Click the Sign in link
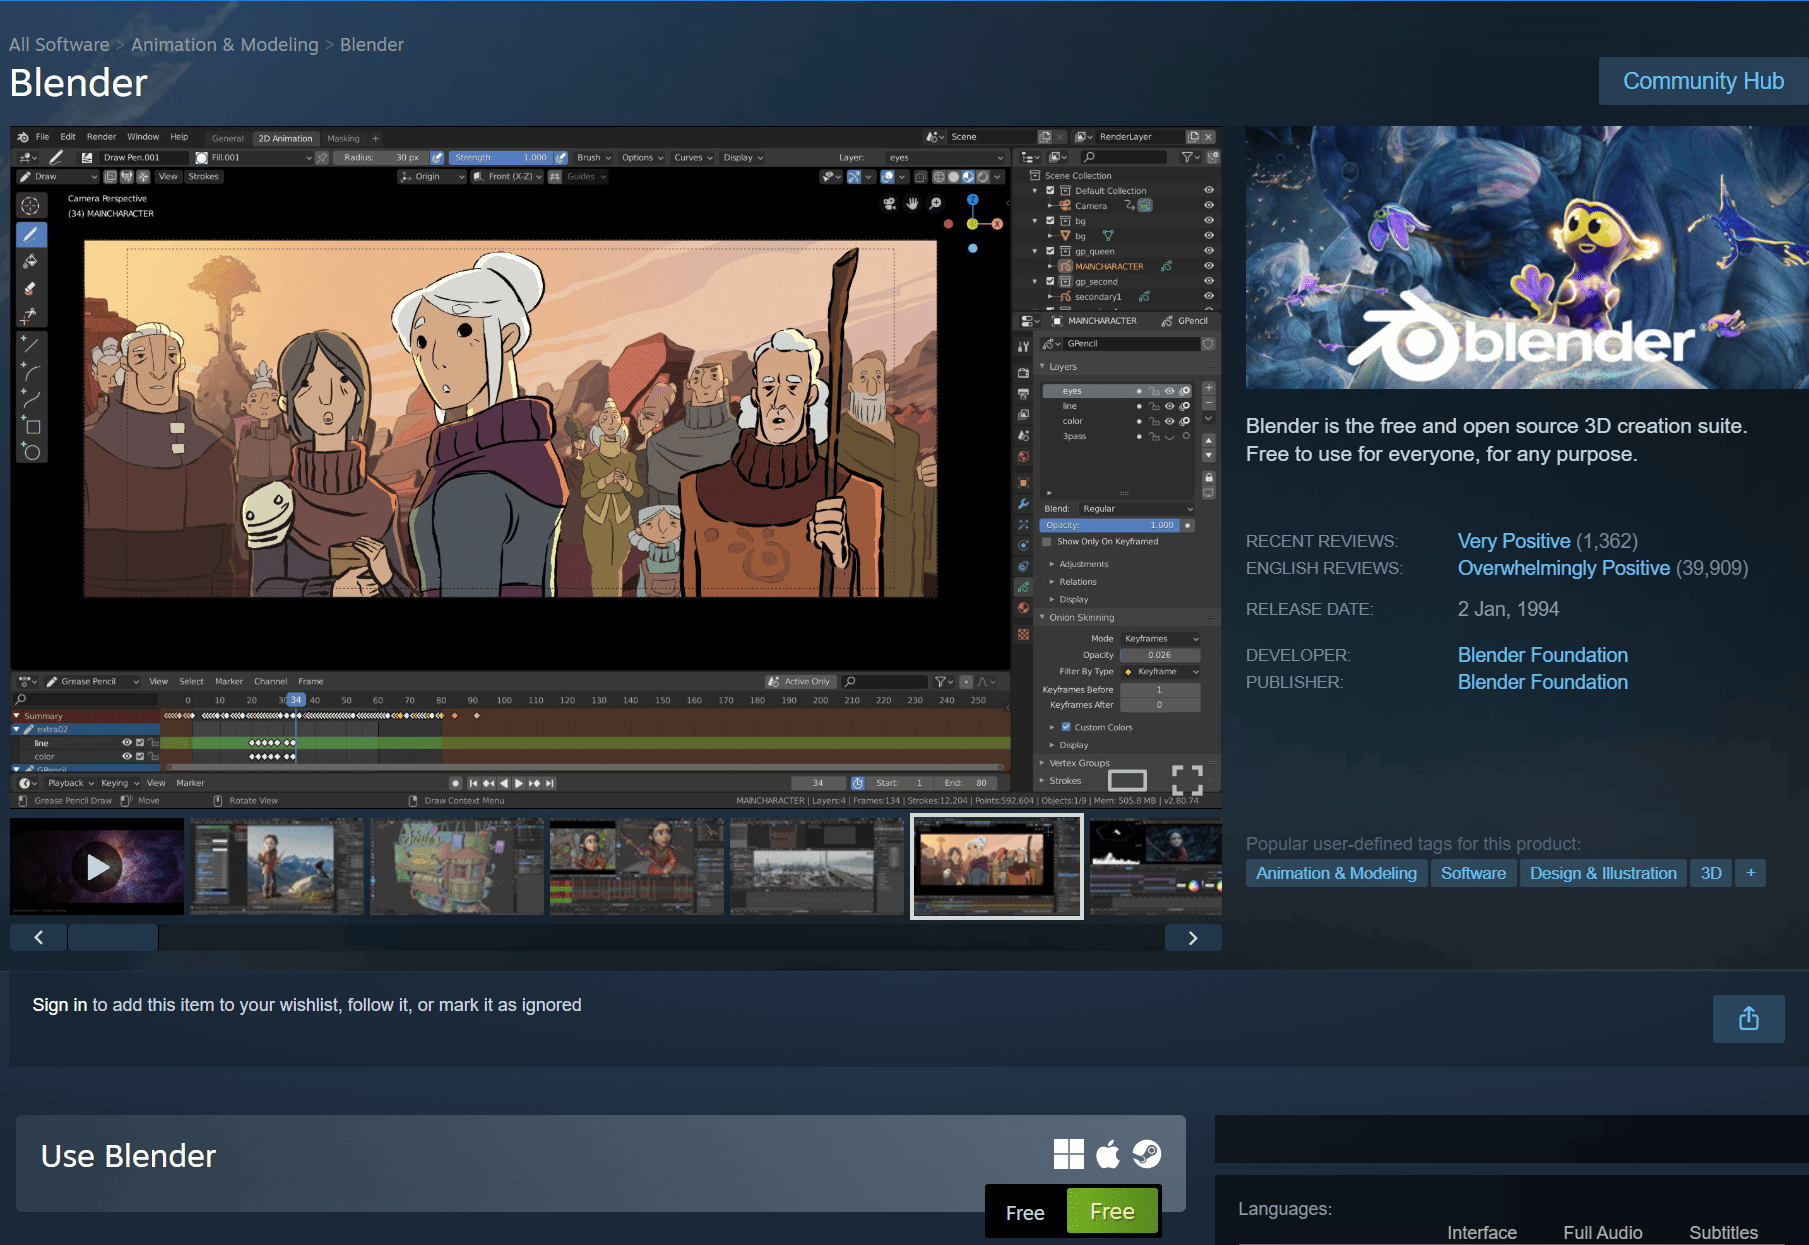 [60, 1005]
